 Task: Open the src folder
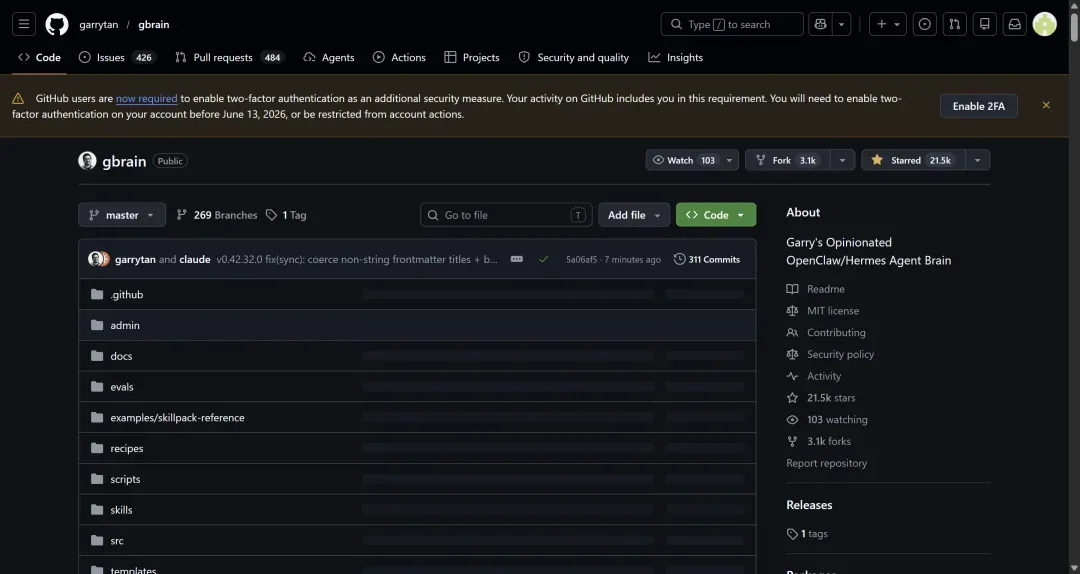pos(117,540)
